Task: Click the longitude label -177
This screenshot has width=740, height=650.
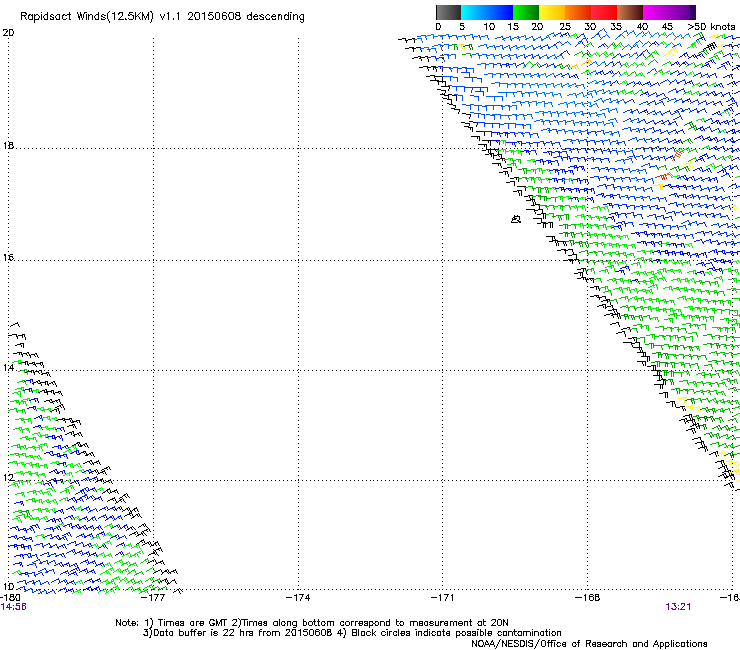Action: 153,597
